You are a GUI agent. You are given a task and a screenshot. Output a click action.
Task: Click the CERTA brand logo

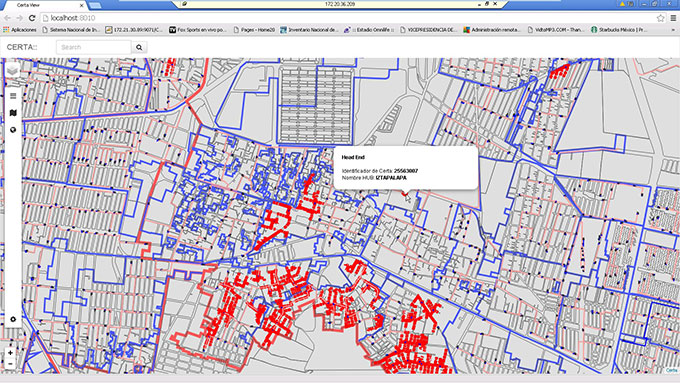pos(22,47)
